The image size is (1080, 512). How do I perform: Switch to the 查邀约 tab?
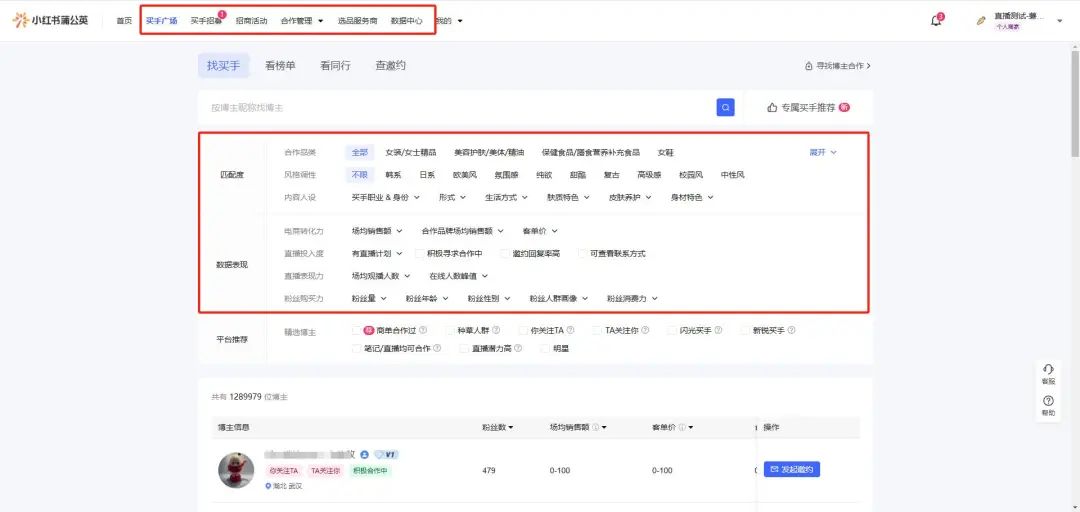391,65
